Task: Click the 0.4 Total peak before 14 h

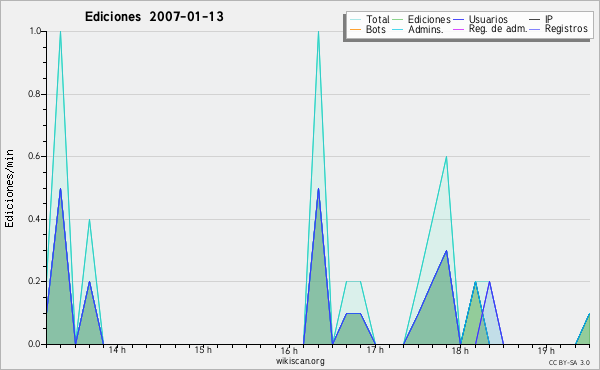Action: [89, 220]
